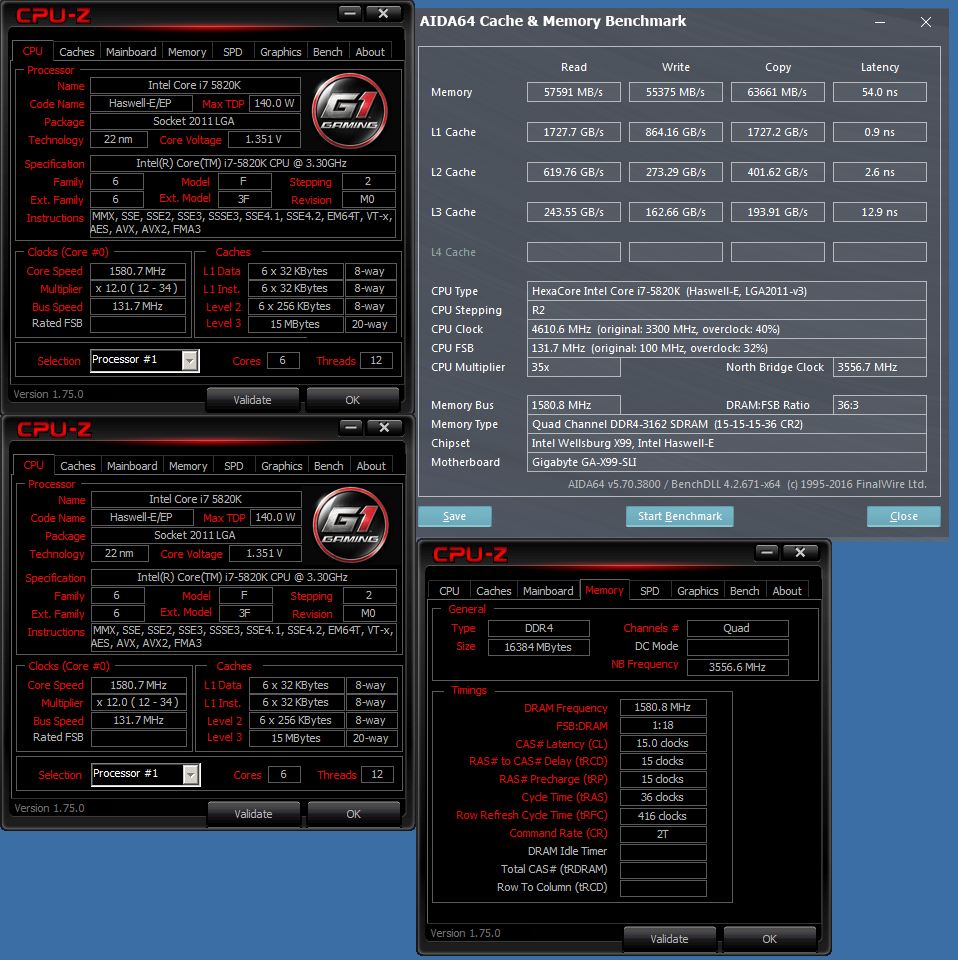Viewport: 958px width, 960px height.
Task: Select Command Rate 2T field
Action: [663, 834]
